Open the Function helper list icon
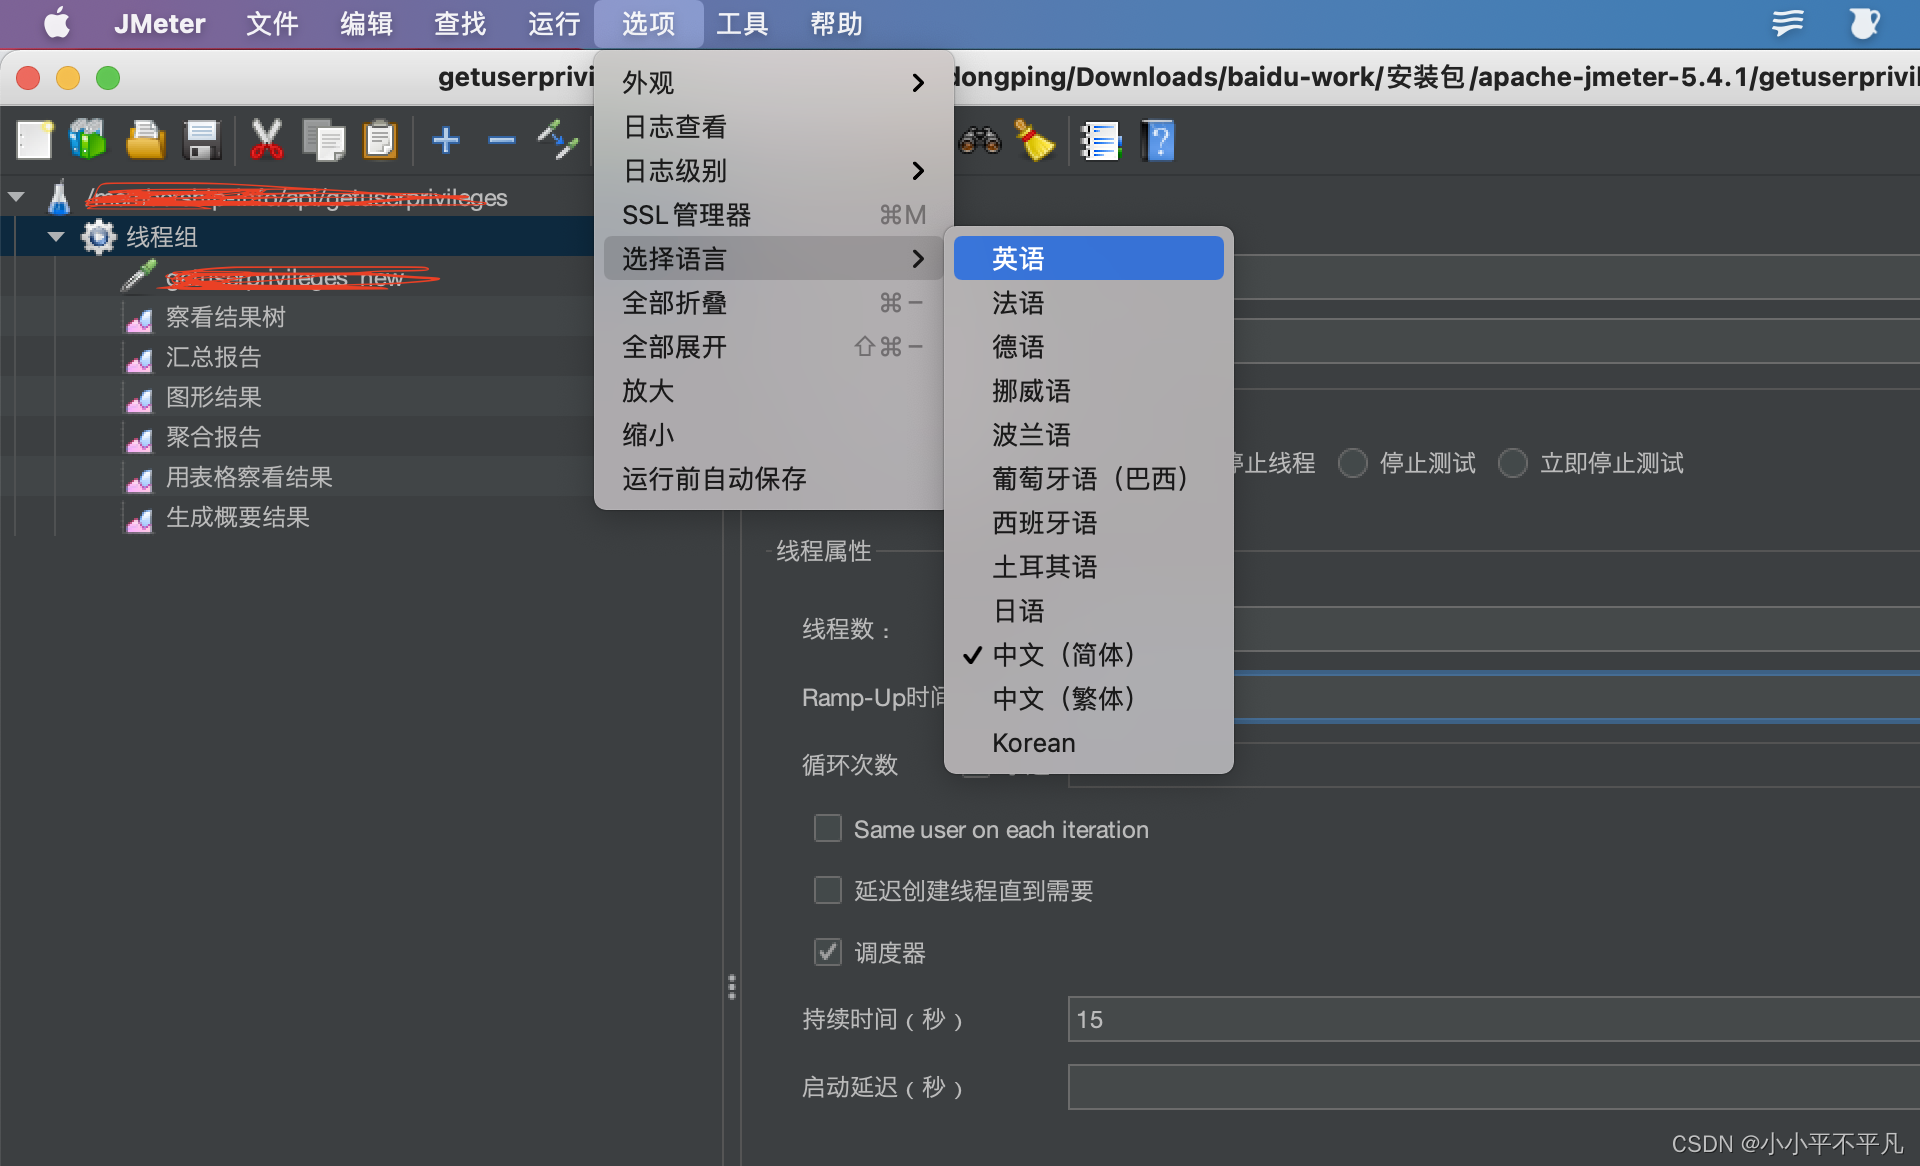1920x1166 pixels. click(1100, 141)
